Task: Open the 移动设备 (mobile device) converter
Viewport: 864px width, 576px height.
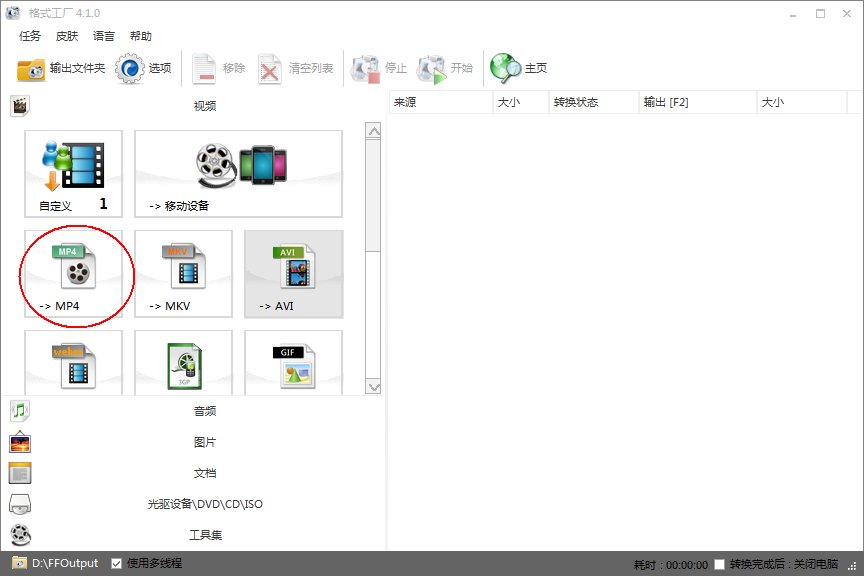Action: tap(238, 173)
